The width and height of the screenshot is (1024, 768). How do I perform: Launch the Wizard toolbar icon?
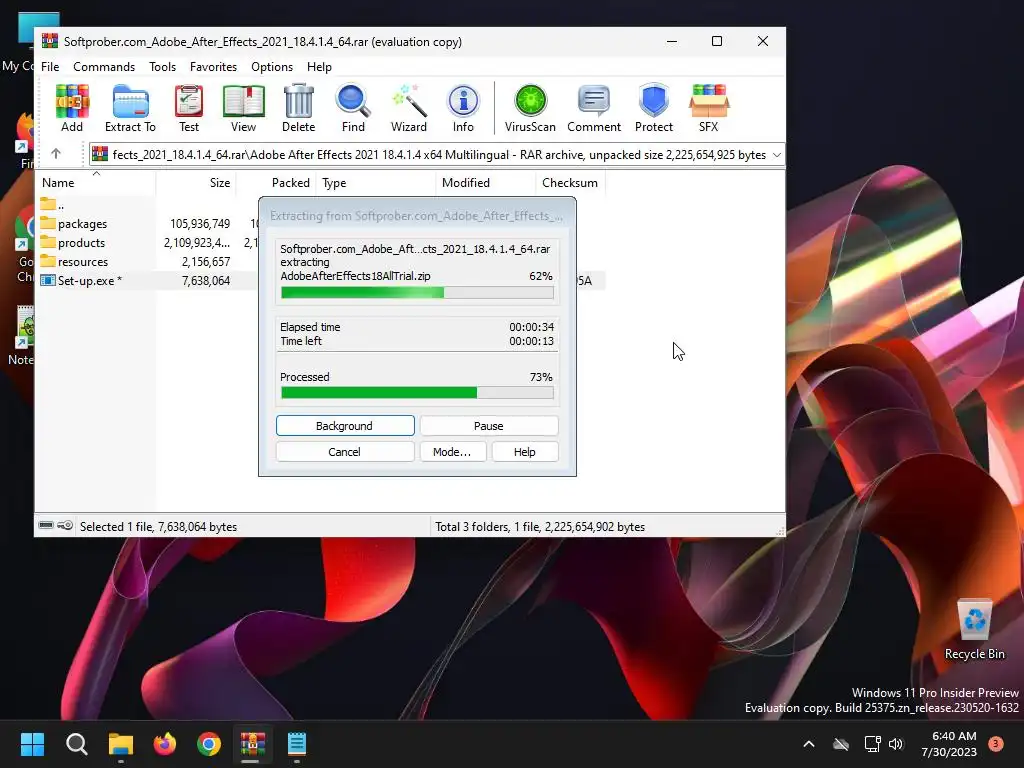coord(409,108)
